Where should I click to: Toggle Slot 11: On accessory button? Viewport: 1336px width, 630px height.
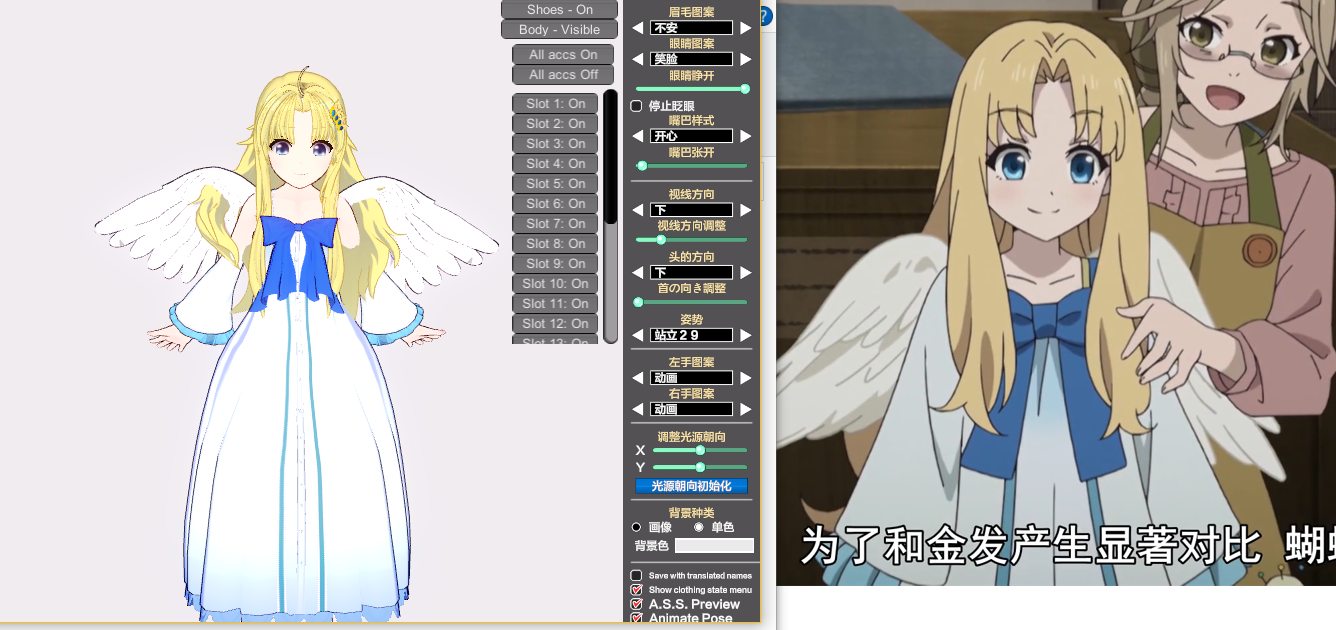(556, 304)
